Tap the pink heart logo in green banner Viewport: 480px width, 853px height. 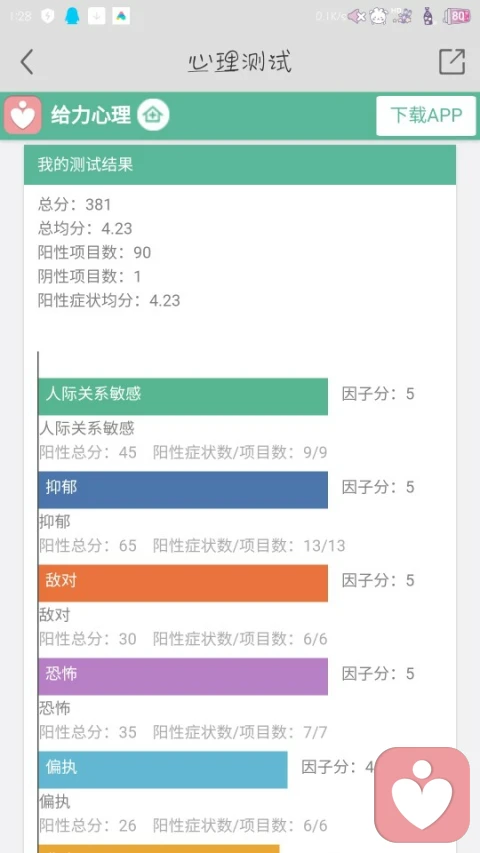pyautogui.click(x=23, y=115)
